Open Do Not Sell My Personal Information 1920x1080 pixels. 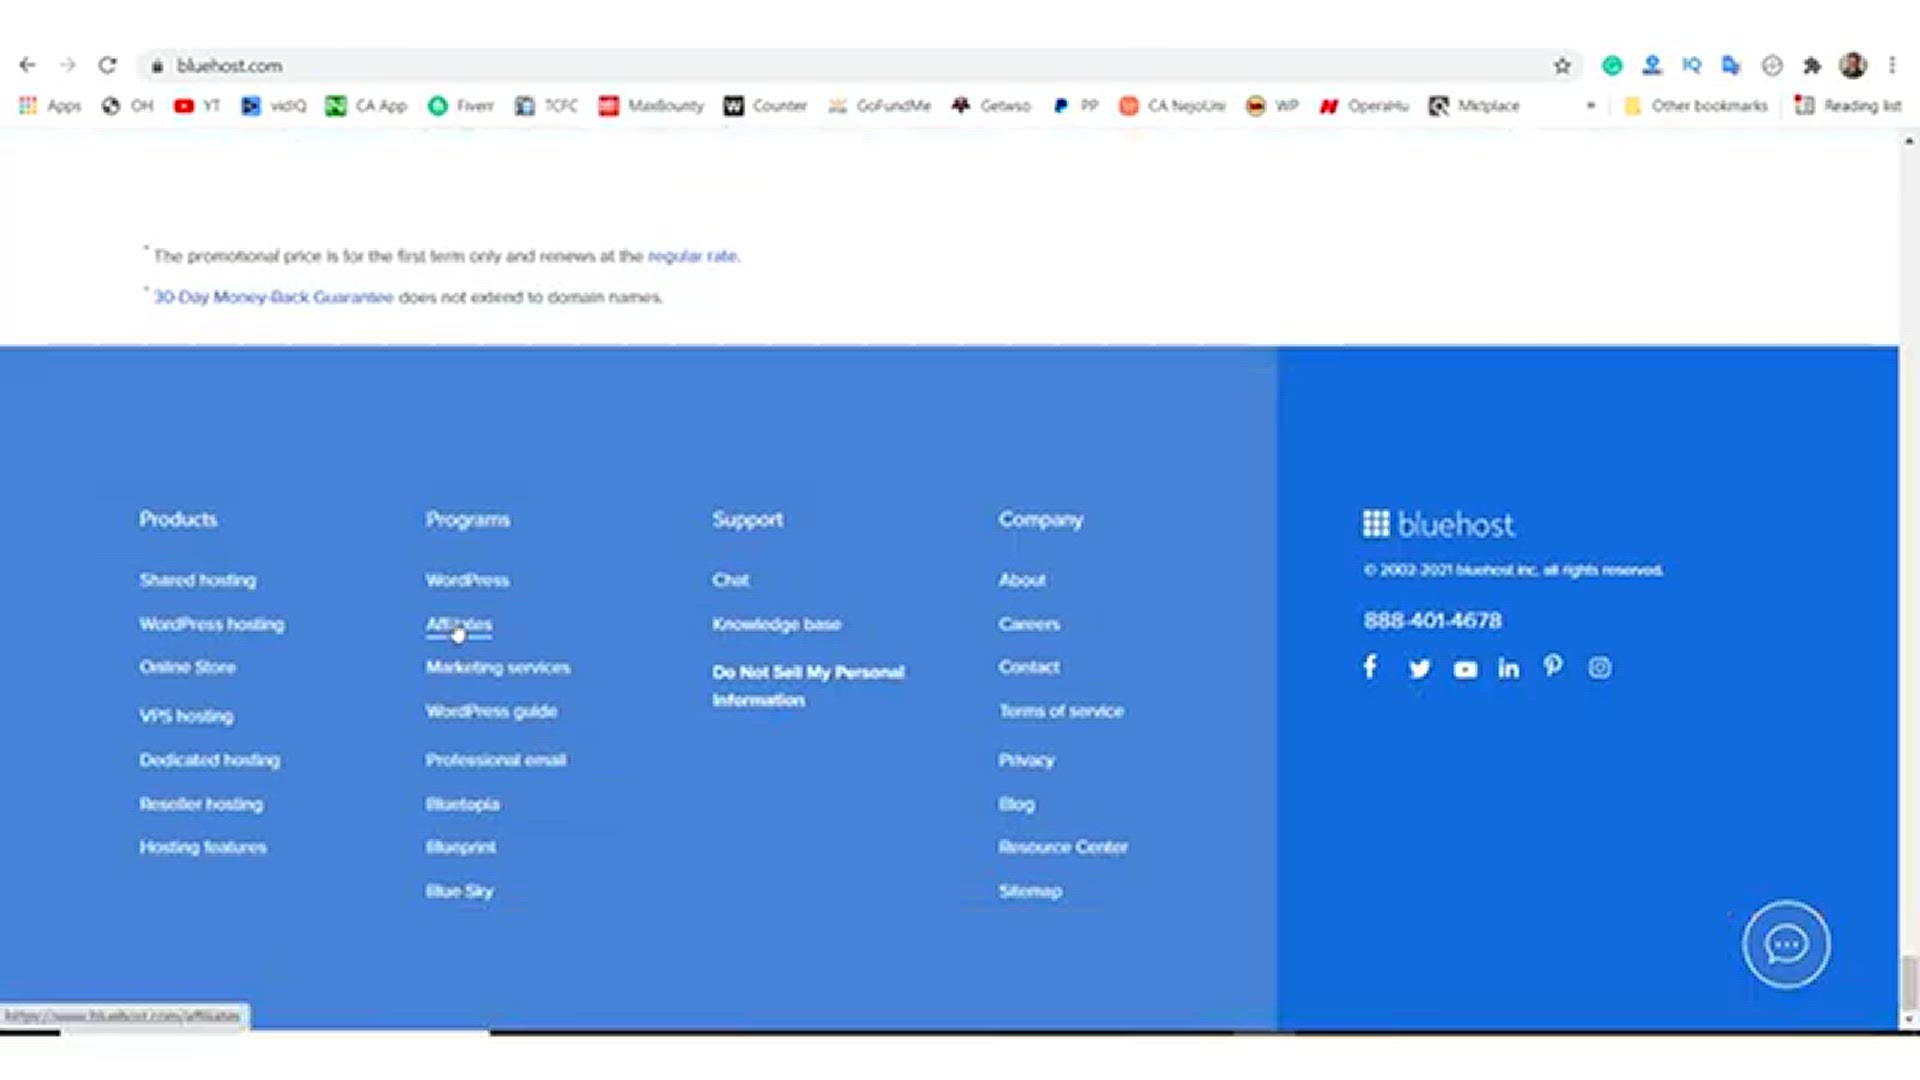pos(808,686)
